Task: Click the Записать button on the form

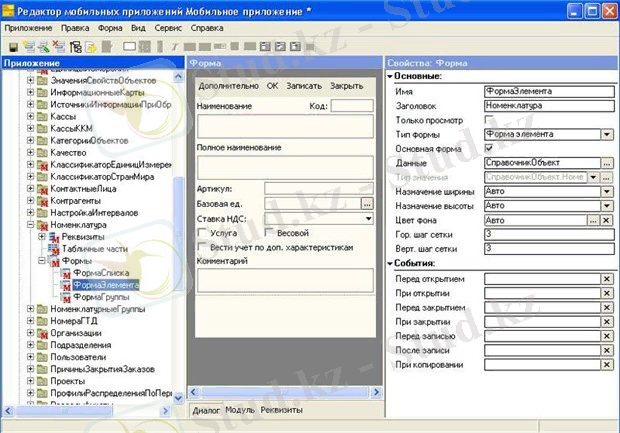Action: coord(304,86)
